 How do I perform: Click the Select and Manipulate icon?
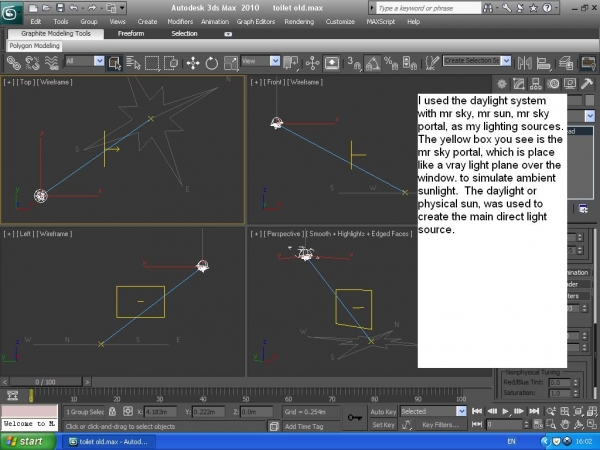coord(313,63)
